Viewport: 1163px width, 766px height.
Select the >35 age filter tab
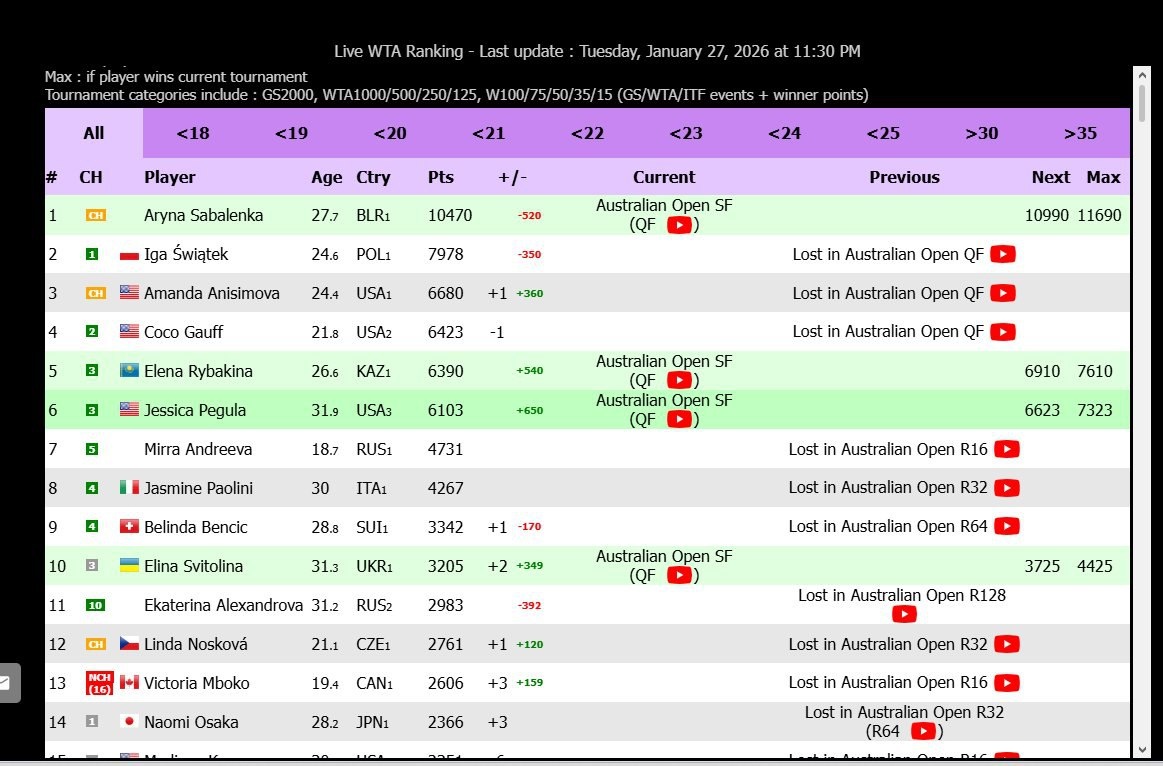point(1081,133)
